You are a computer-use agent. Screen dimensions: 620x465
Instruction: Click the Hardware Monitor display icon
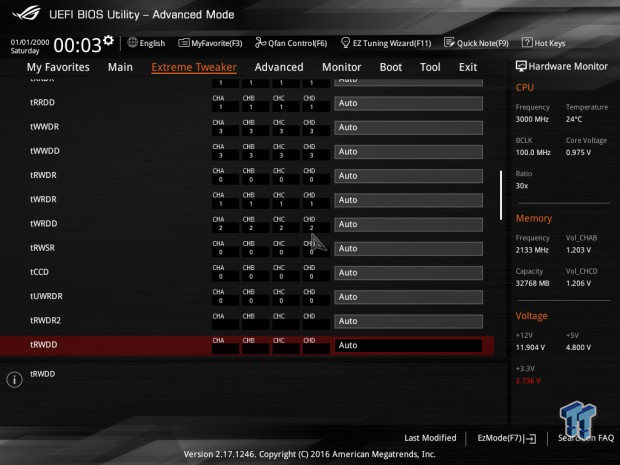521,66
